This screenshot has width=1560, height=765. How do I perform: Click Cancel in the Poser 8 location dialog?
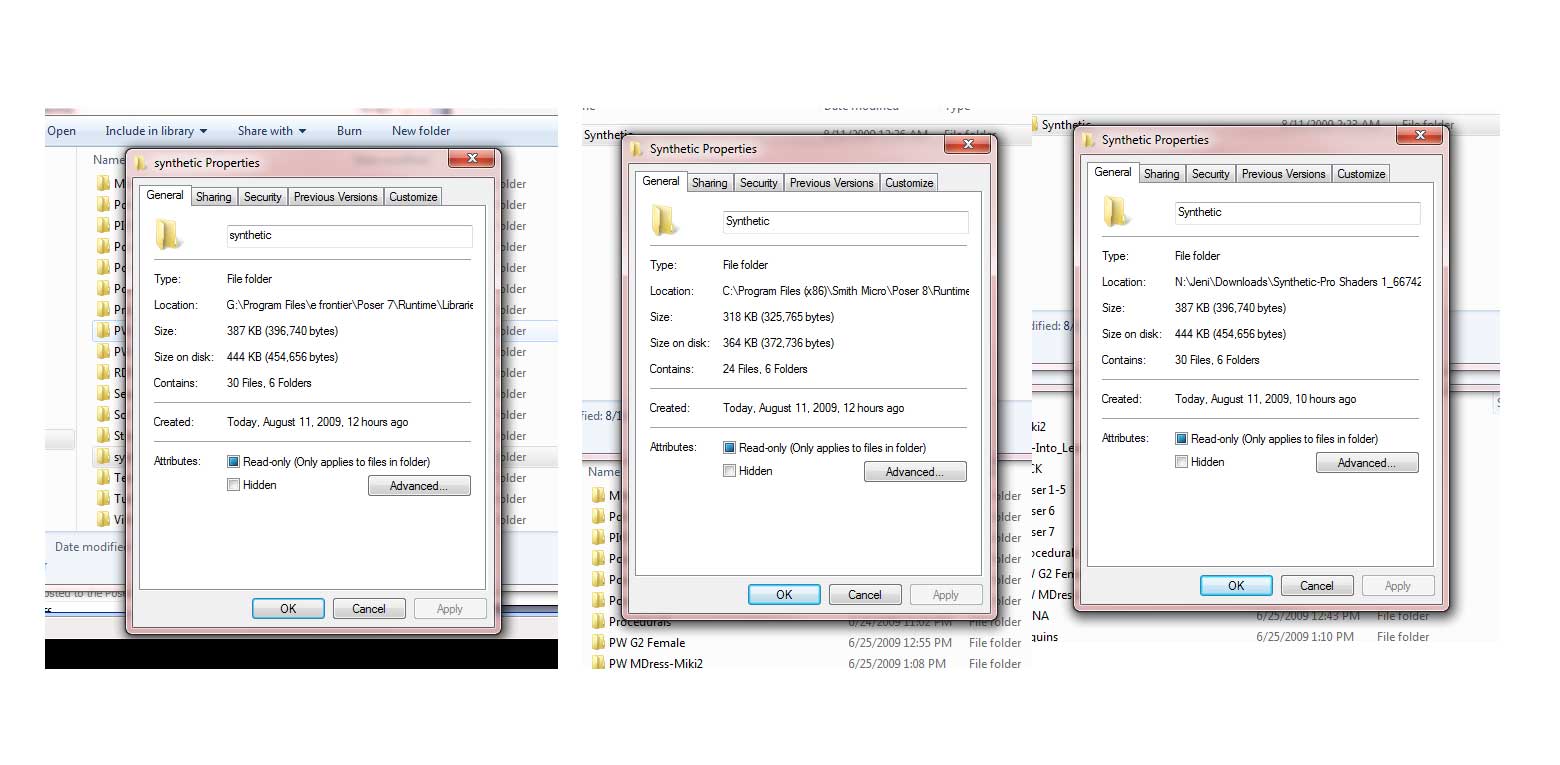(x=865, y=595)
